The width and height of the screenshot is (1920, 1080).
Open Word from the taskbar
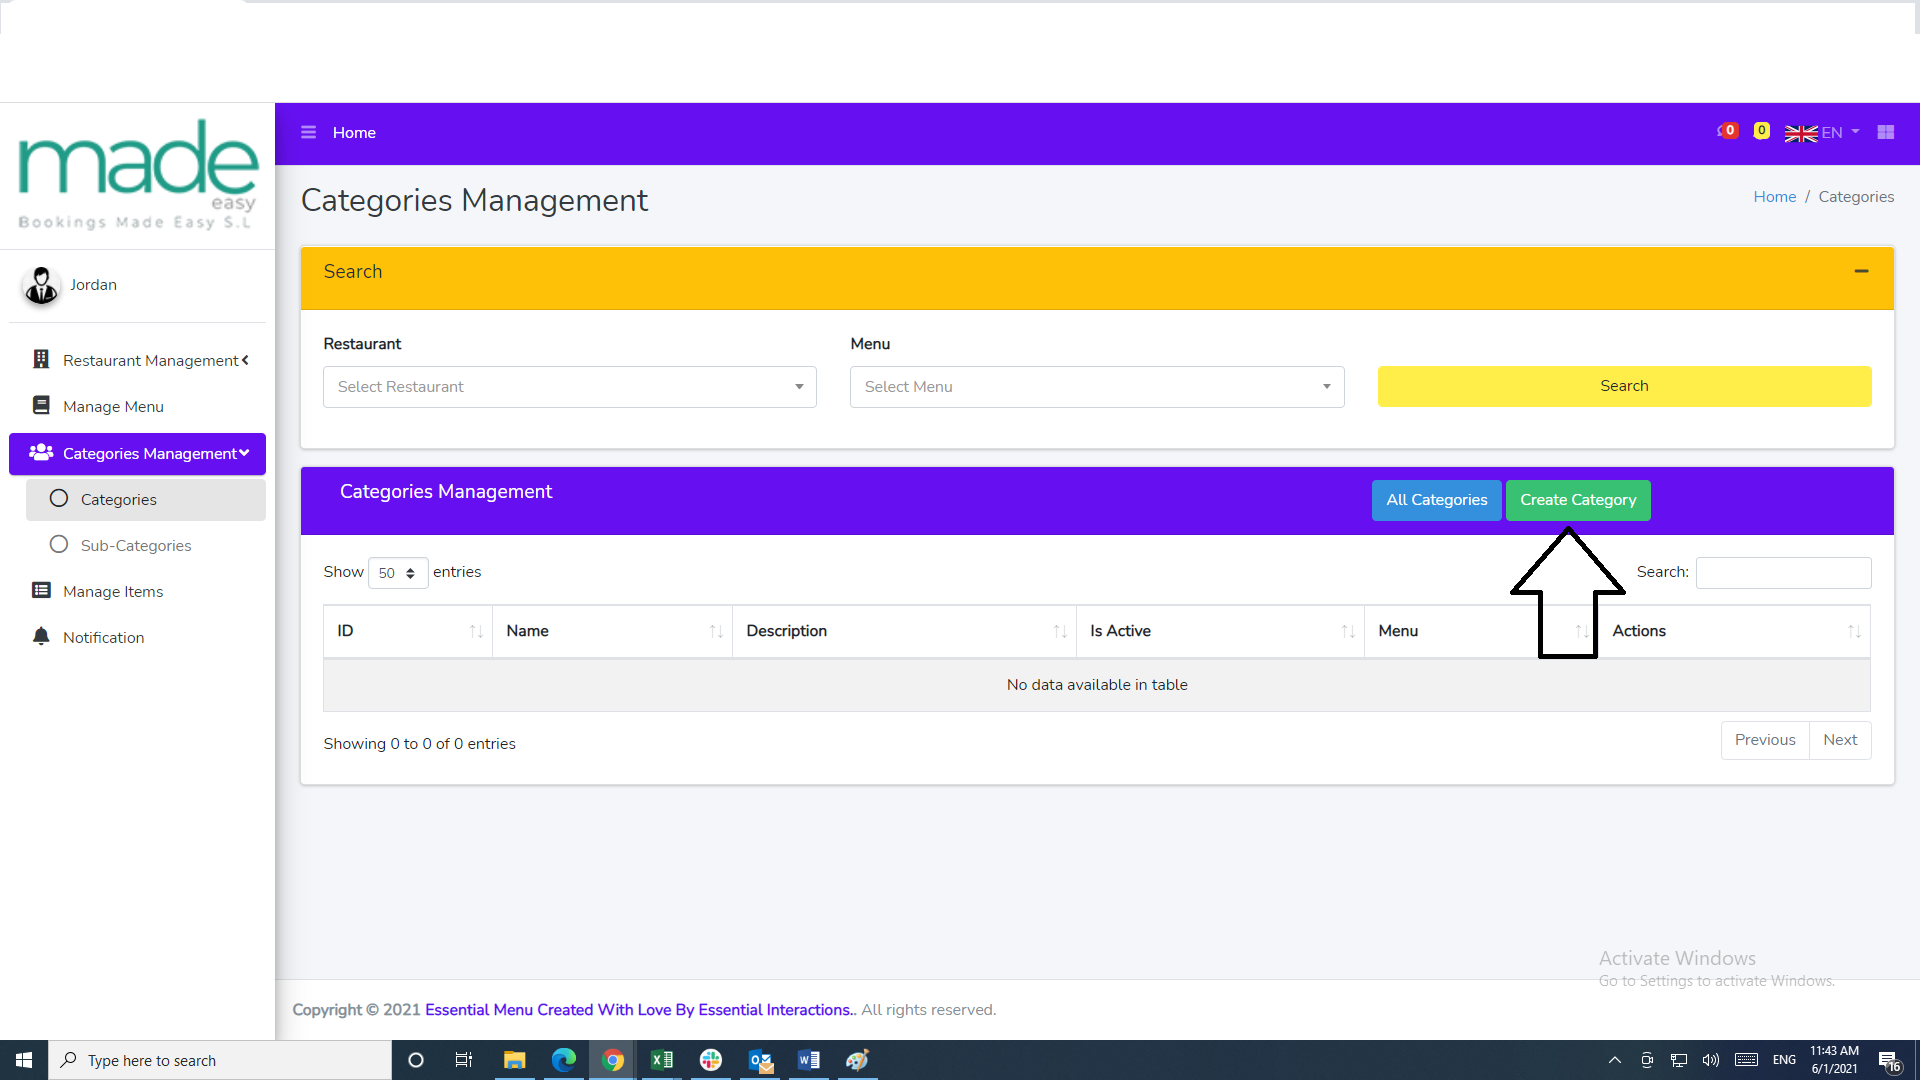tap(809, 1060)
